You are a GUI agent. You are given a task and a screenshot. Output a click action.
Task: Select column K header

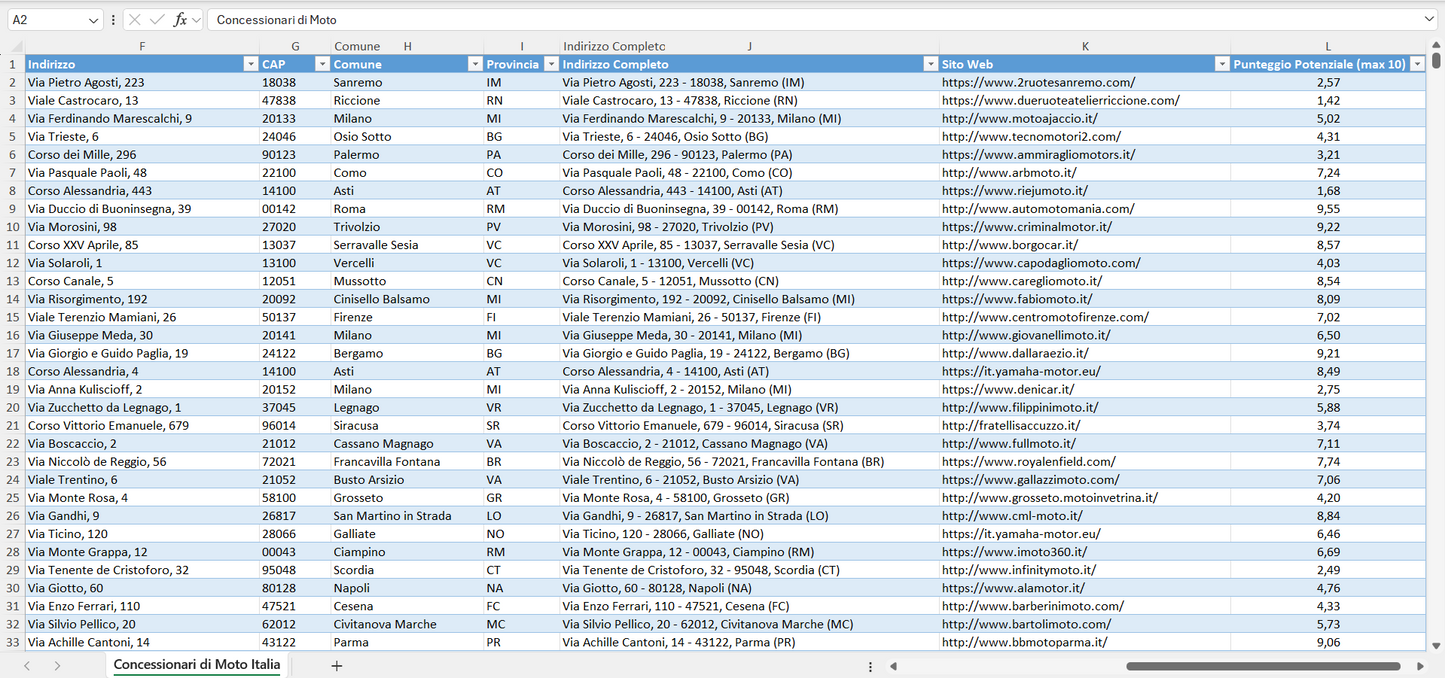[x=1085, y=46]
